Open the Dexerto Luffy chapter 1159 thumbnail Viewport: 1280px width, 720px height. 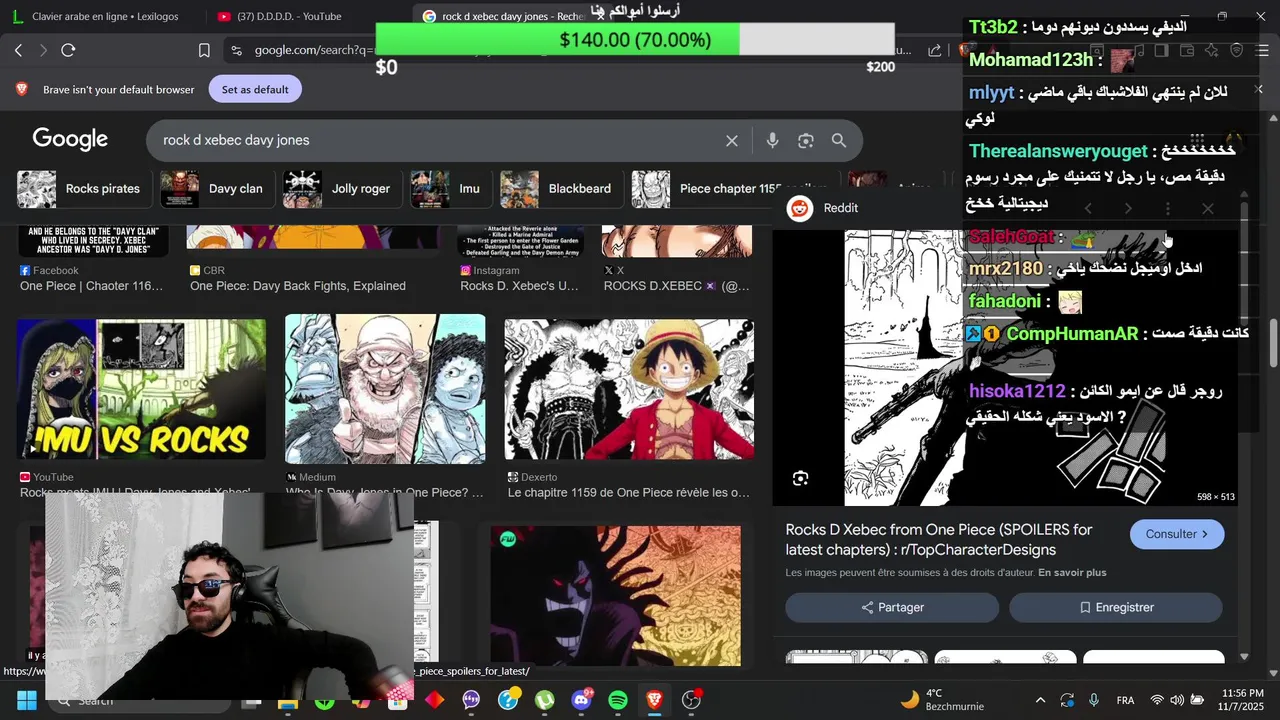tap(629, 390)
